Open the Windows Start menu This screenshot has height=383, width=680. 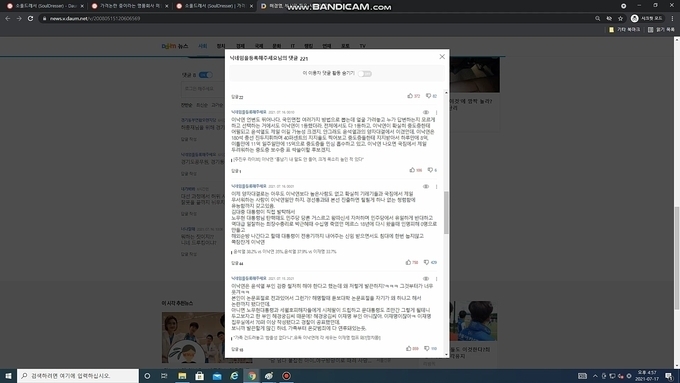[8, 376]
